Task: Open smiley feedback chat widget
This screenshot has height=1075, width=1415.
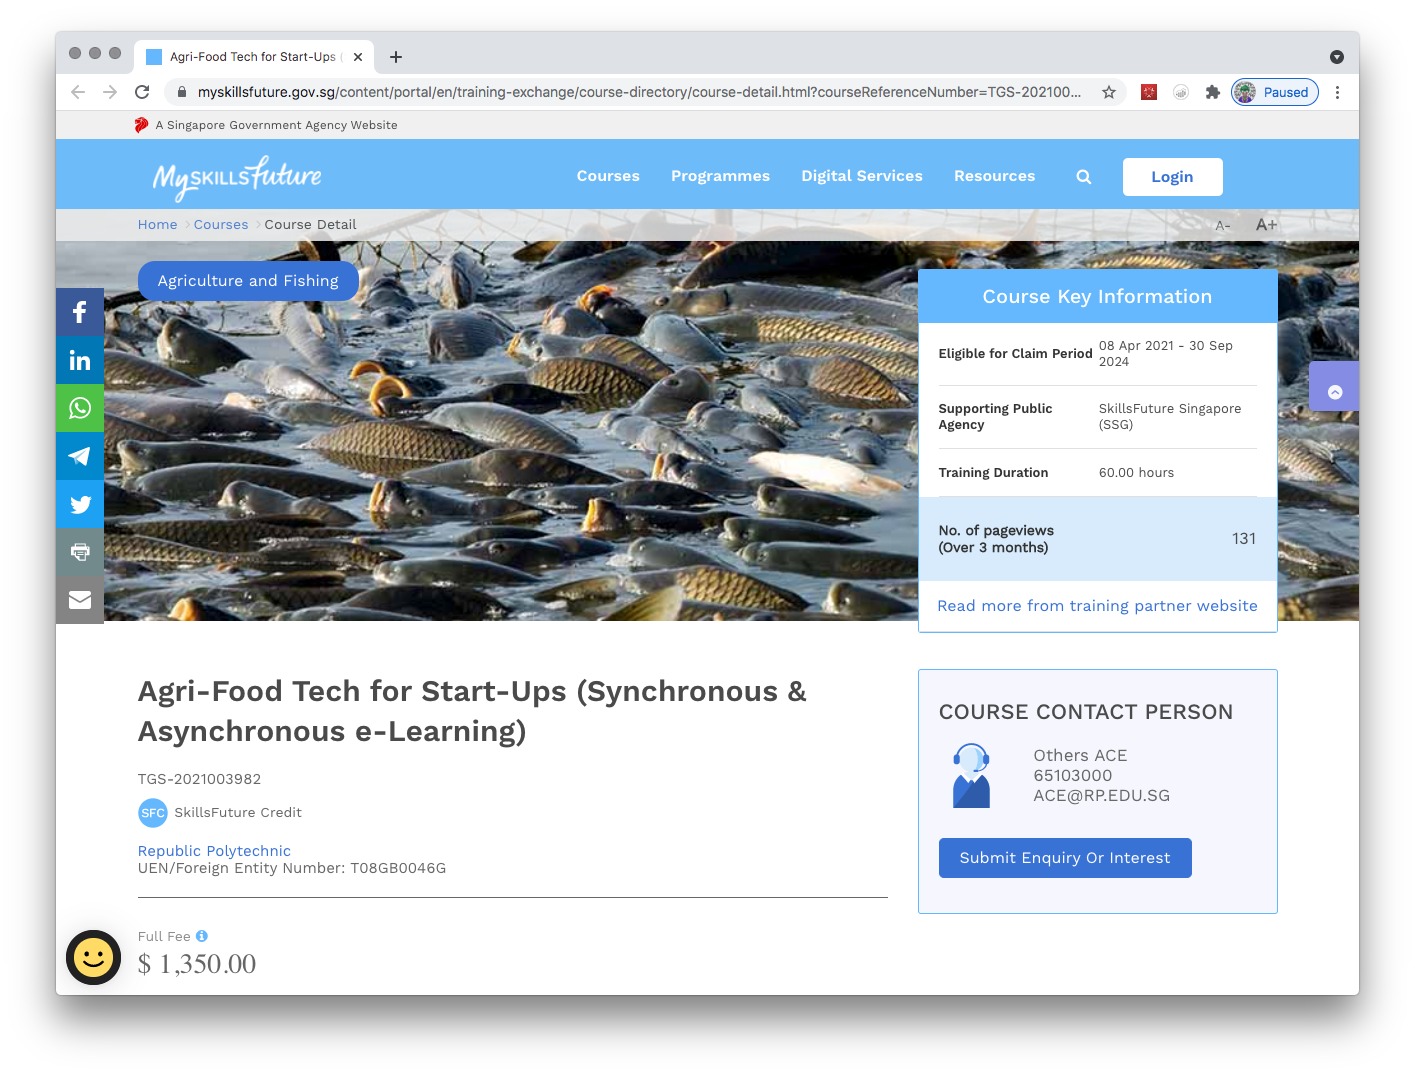Action: (x=93, y=957)
